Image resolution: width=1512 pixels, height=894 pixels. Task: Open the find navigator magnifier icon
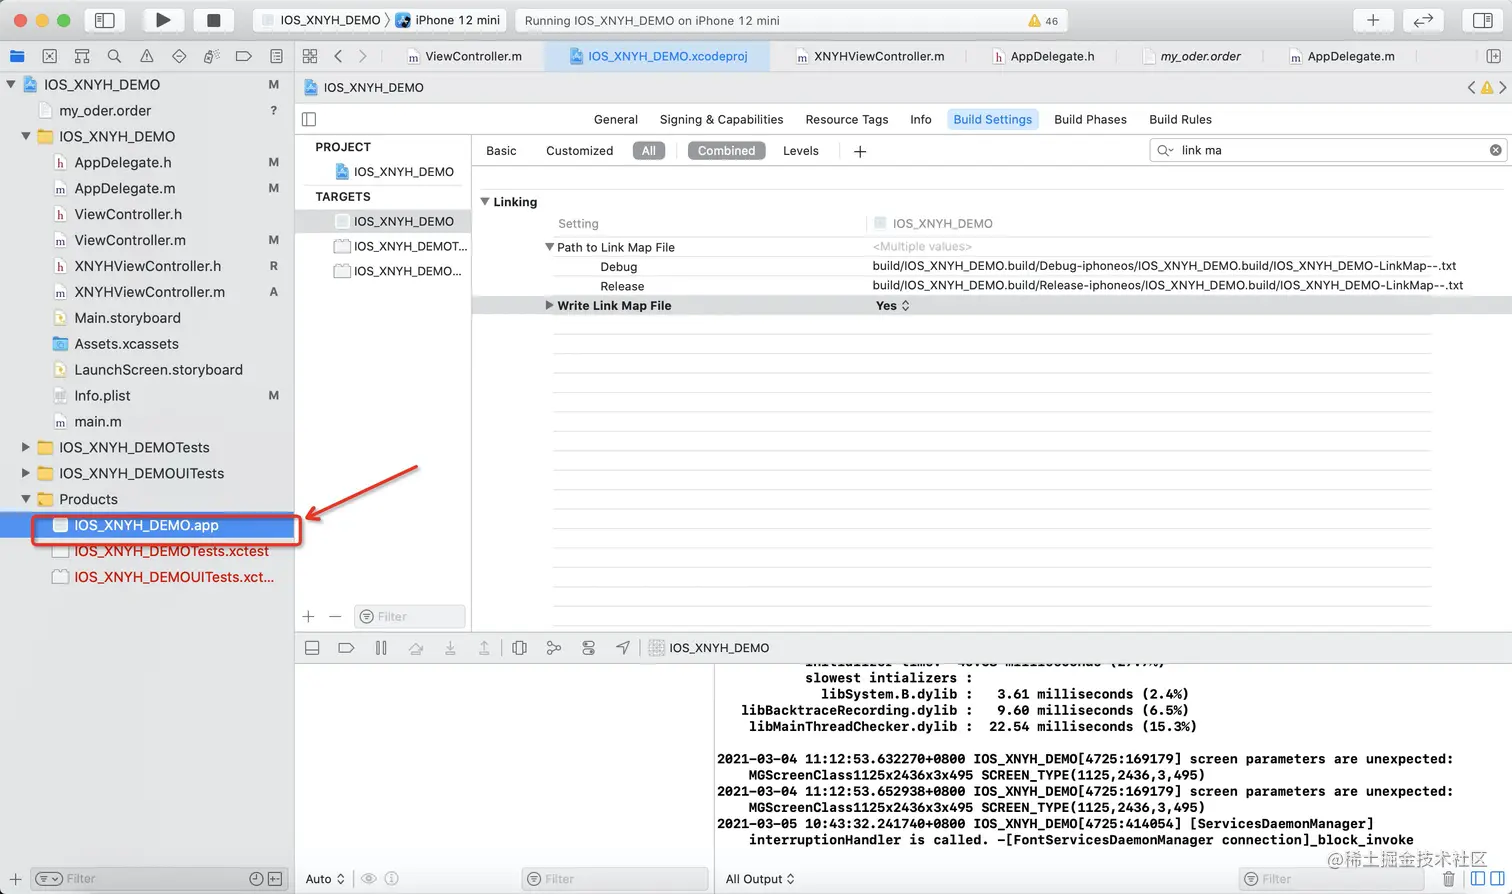(114, 56)
